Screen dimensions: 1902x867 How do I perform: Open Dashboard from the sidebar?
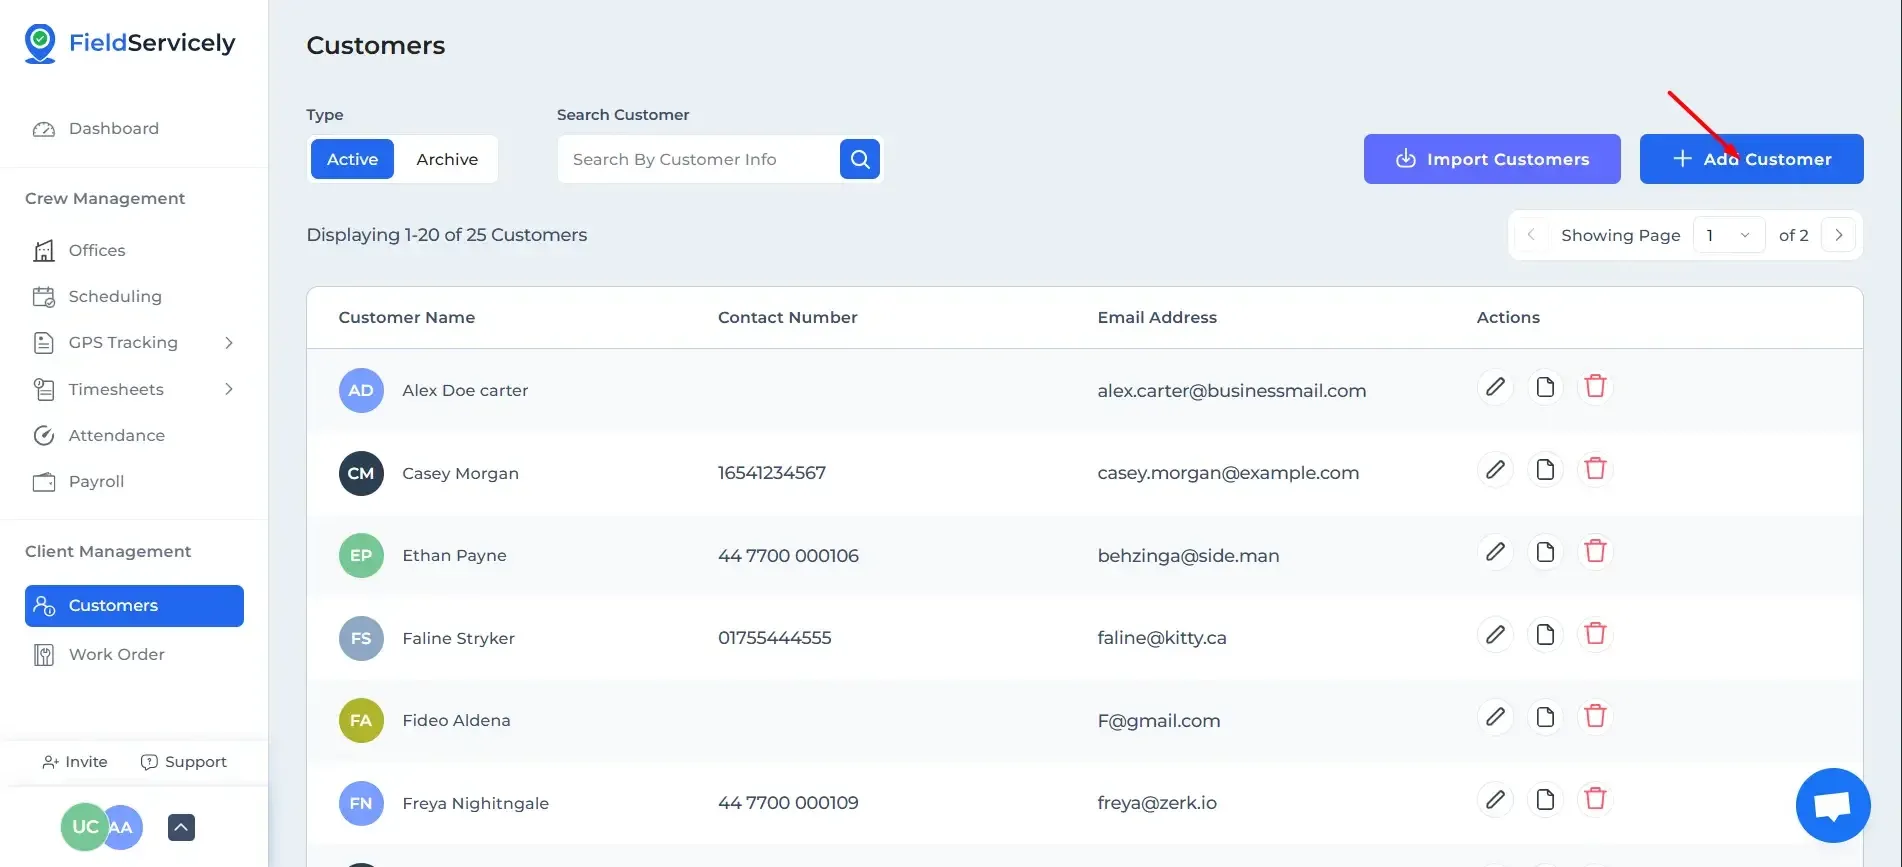(x=113, y=129)
